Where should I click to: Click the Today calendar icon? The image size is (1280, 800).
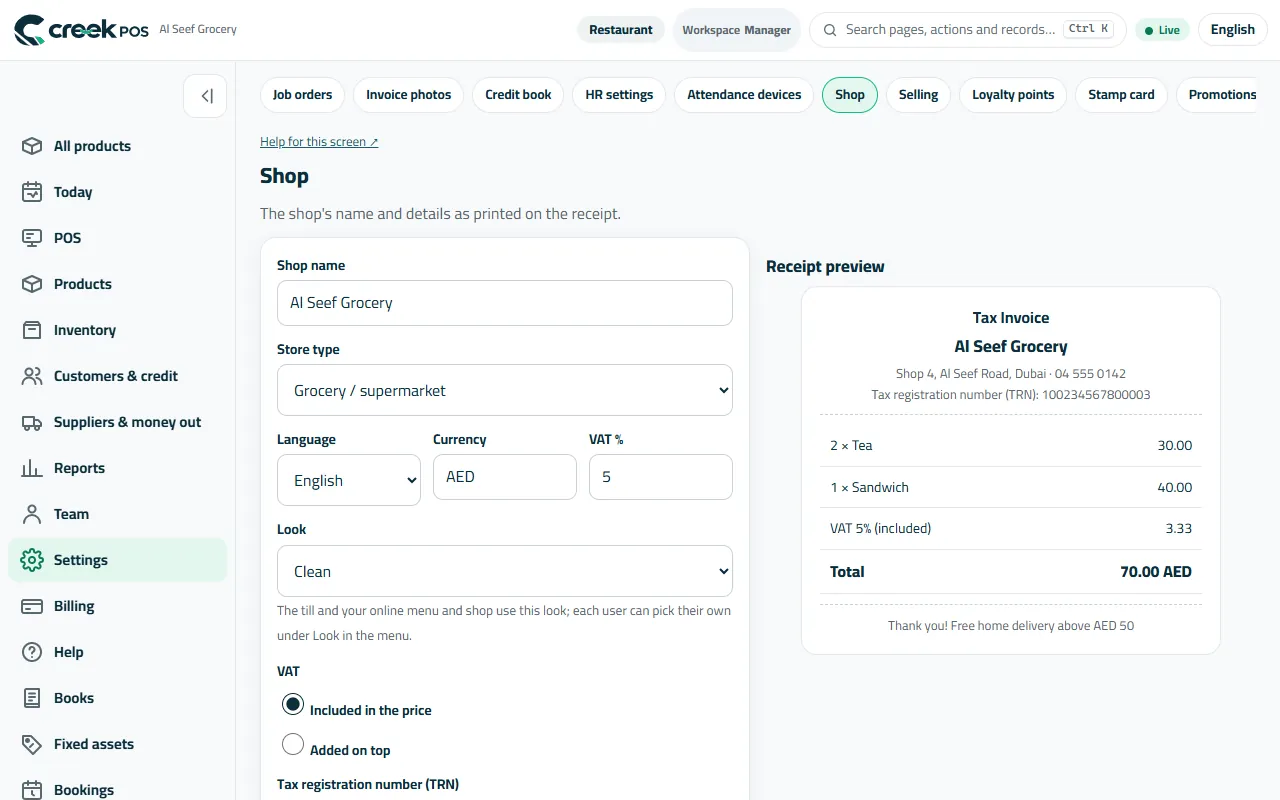pos(32,192)
